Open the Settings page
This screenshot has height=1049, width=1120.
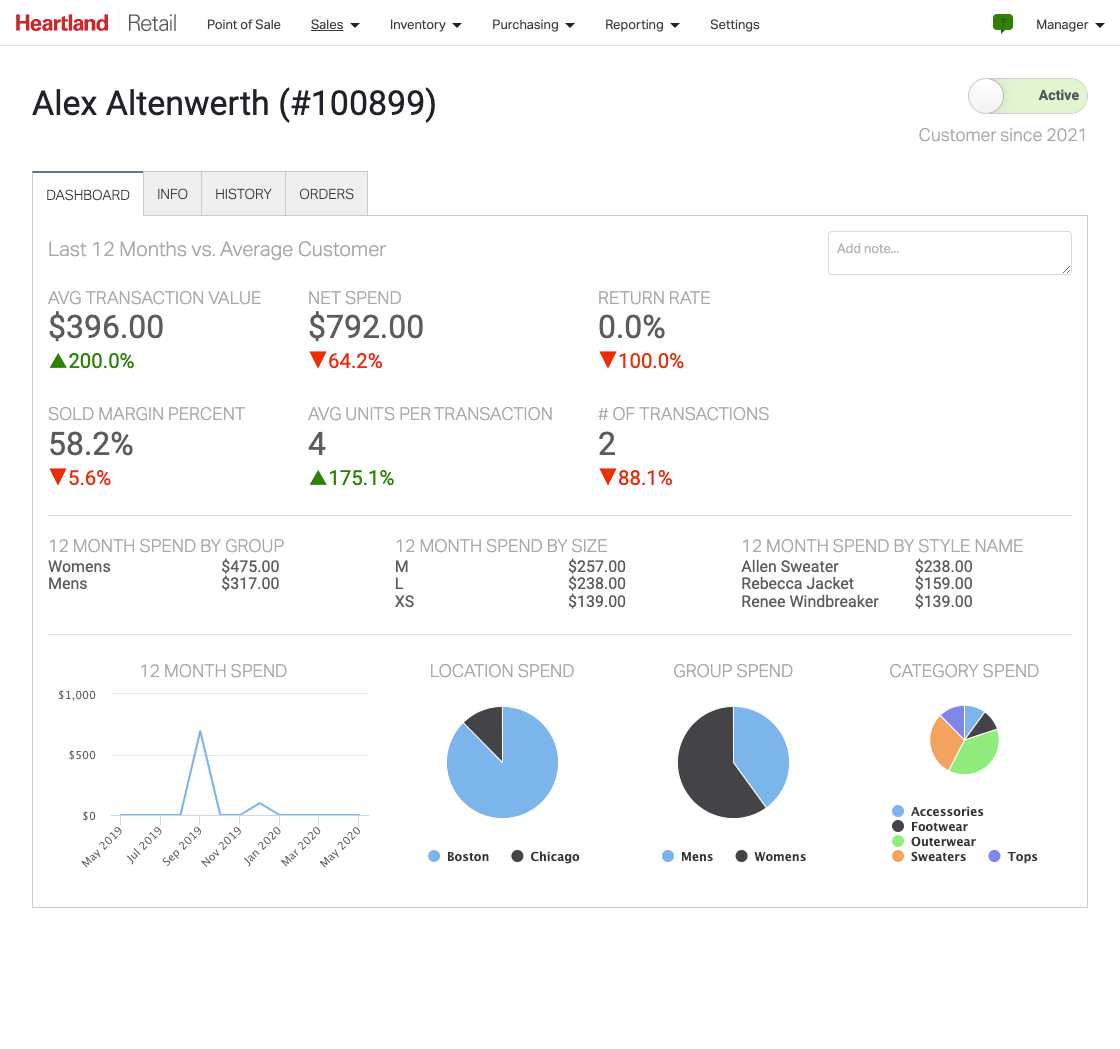tap(734, 25)
